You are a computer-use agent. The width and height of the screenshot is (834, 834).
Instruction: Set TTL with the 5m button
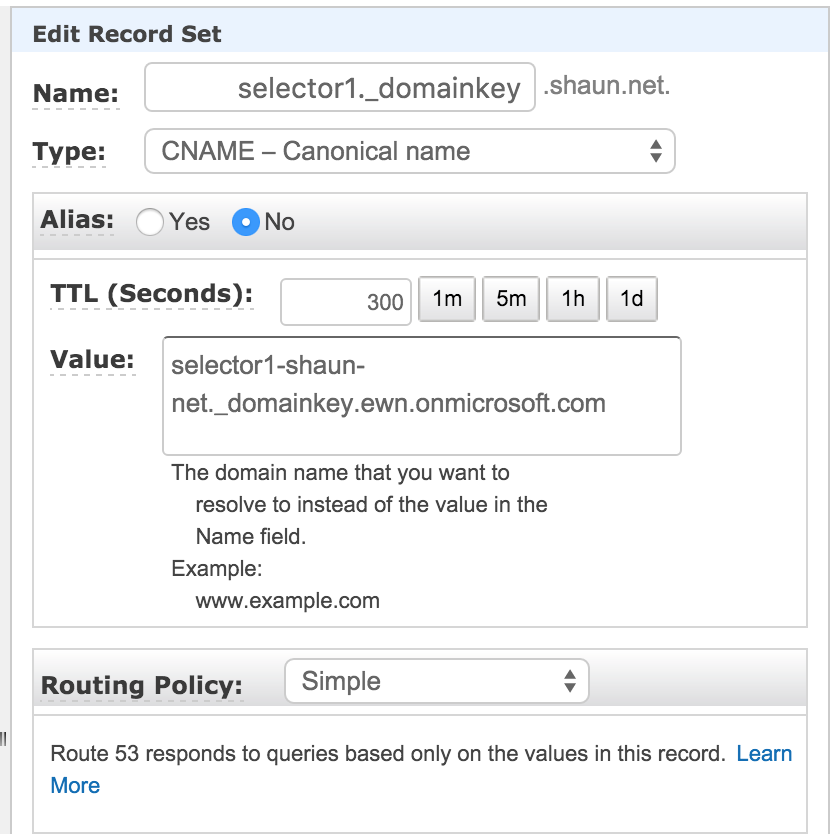coord(511,299)
